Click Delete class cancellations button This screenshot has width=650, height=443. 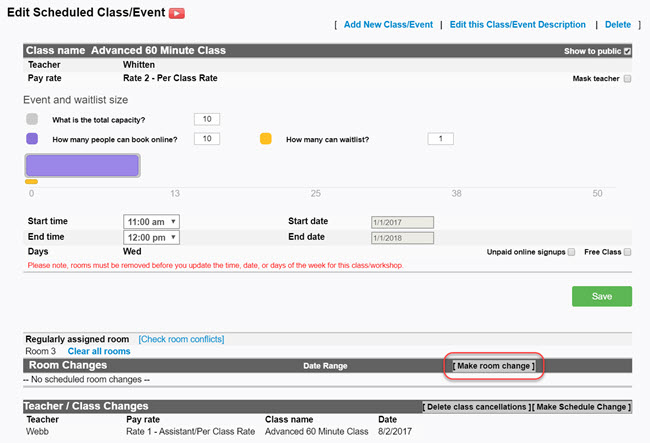[475, 407]
